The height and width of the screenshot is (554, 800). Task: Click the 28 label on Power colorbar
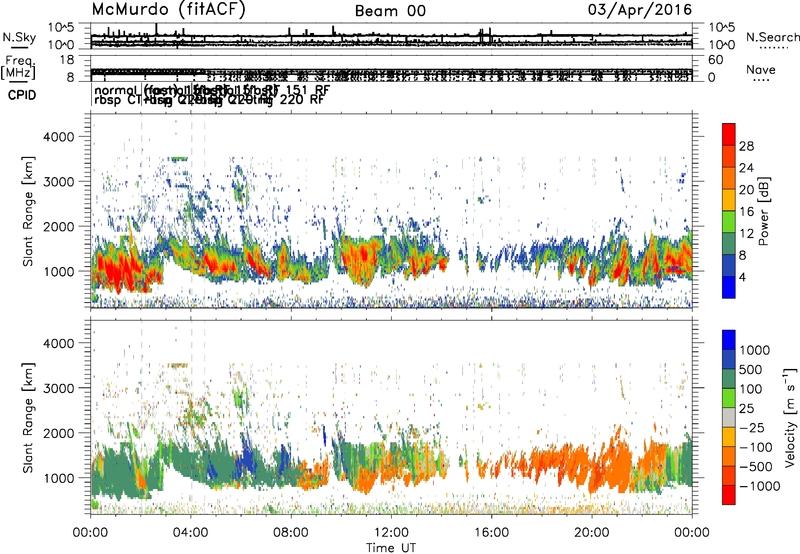pos(746,146)
